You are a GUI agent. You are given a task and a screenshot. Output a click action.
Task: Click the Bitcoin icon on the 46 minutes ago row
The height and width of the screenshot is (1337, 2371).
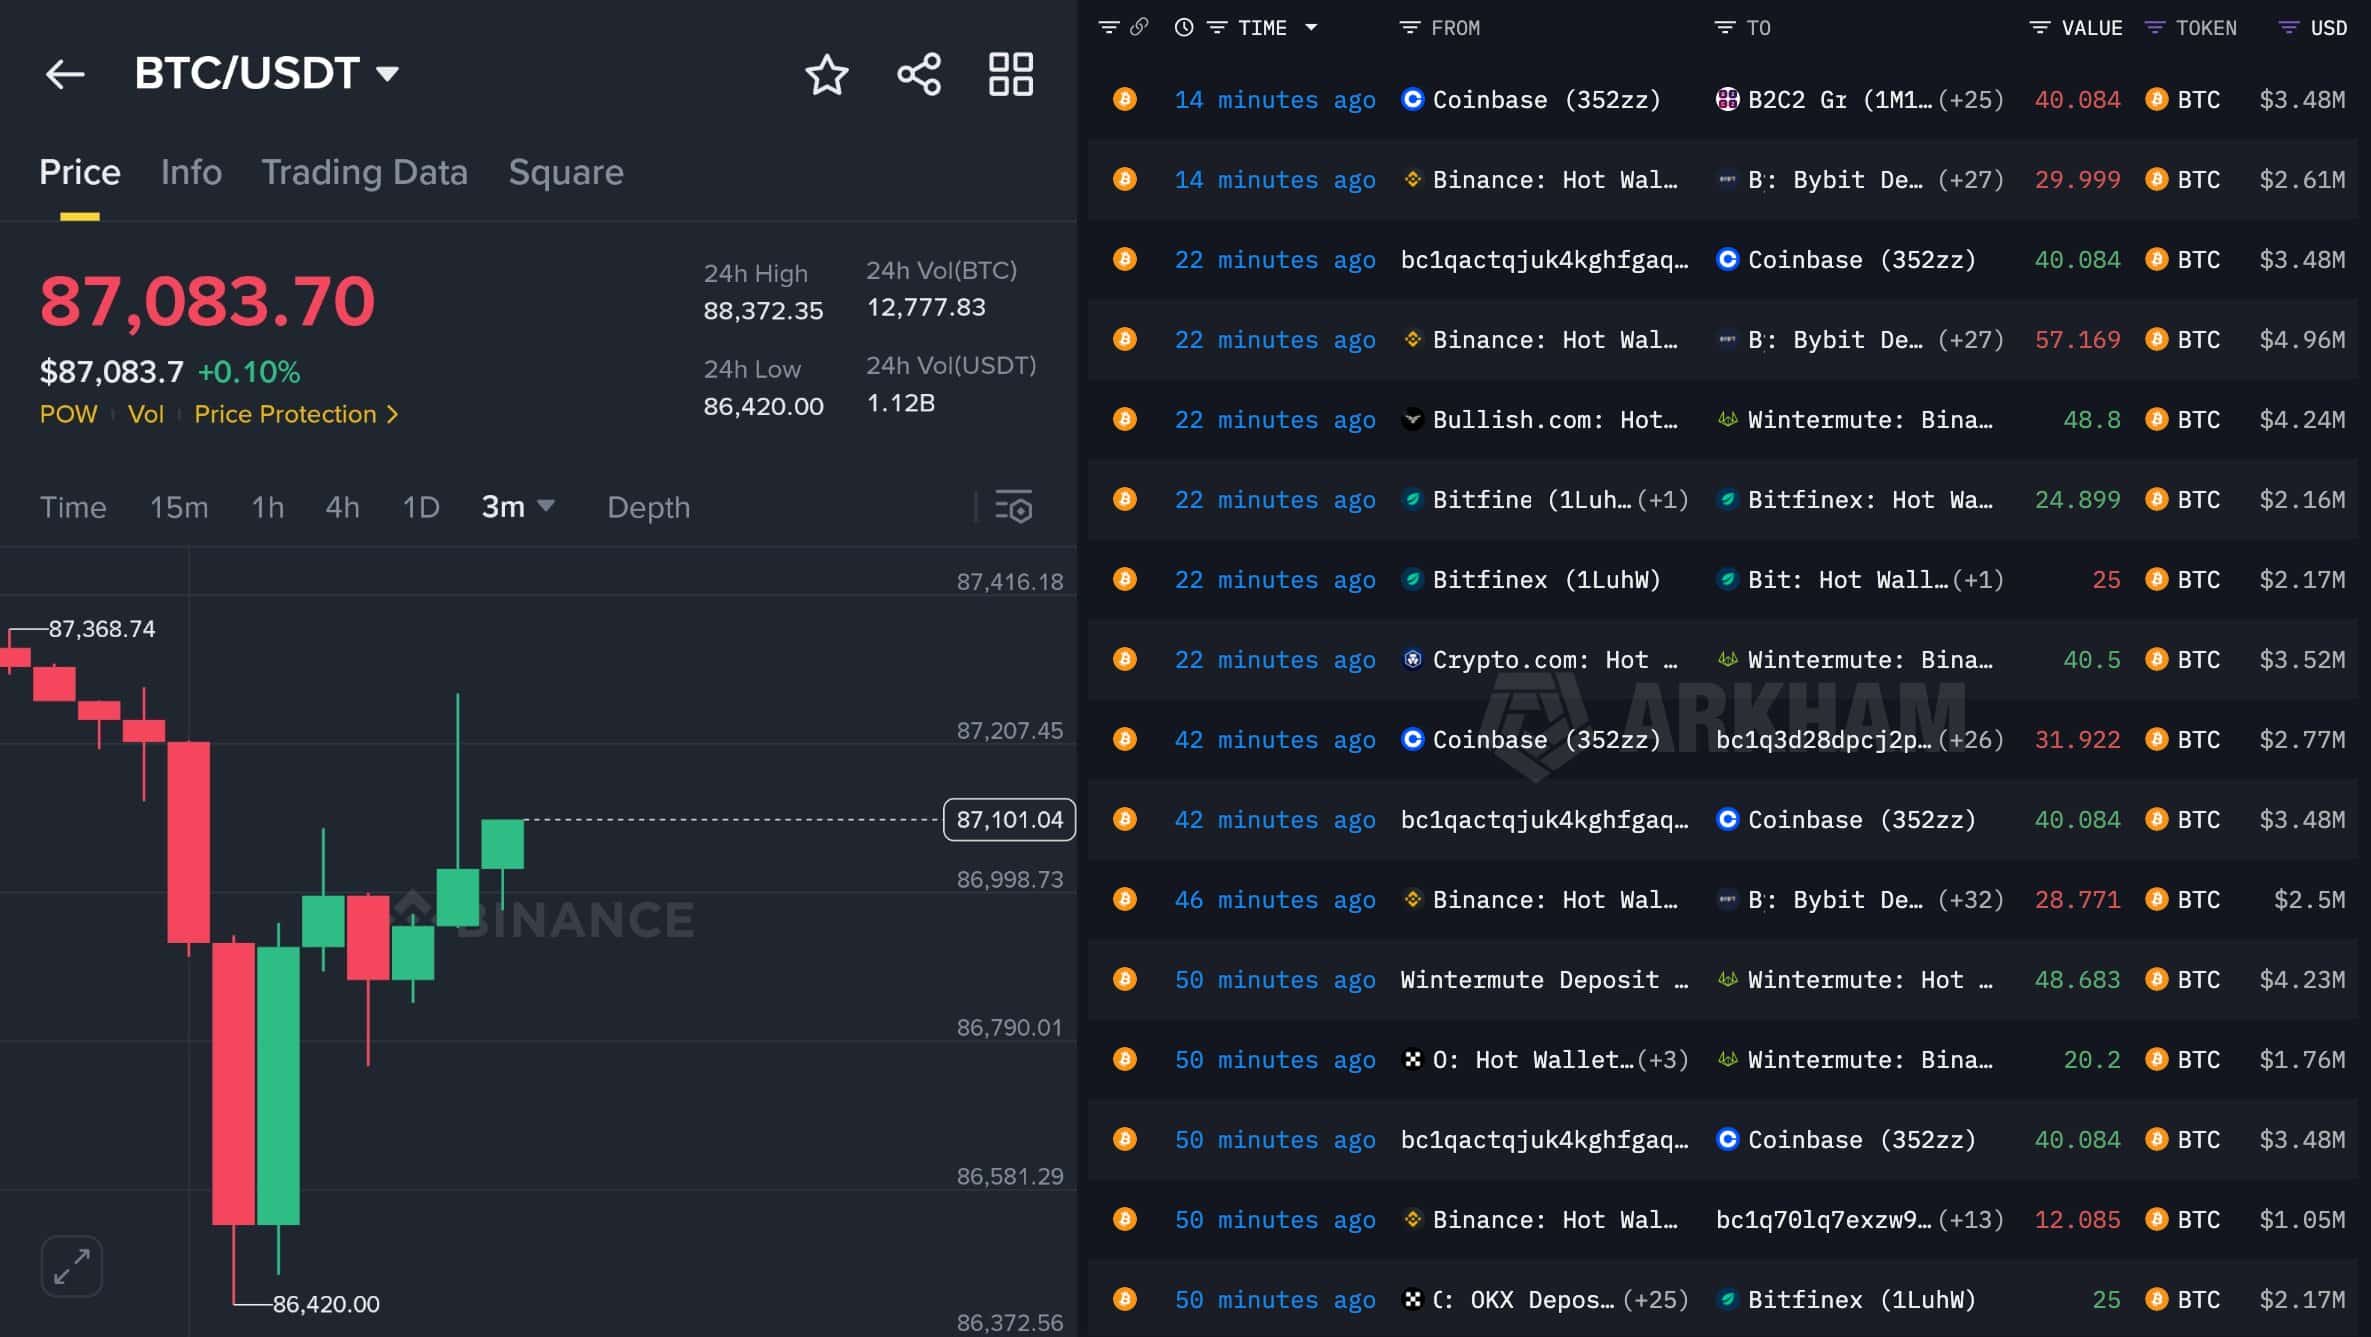(1125, 900)
